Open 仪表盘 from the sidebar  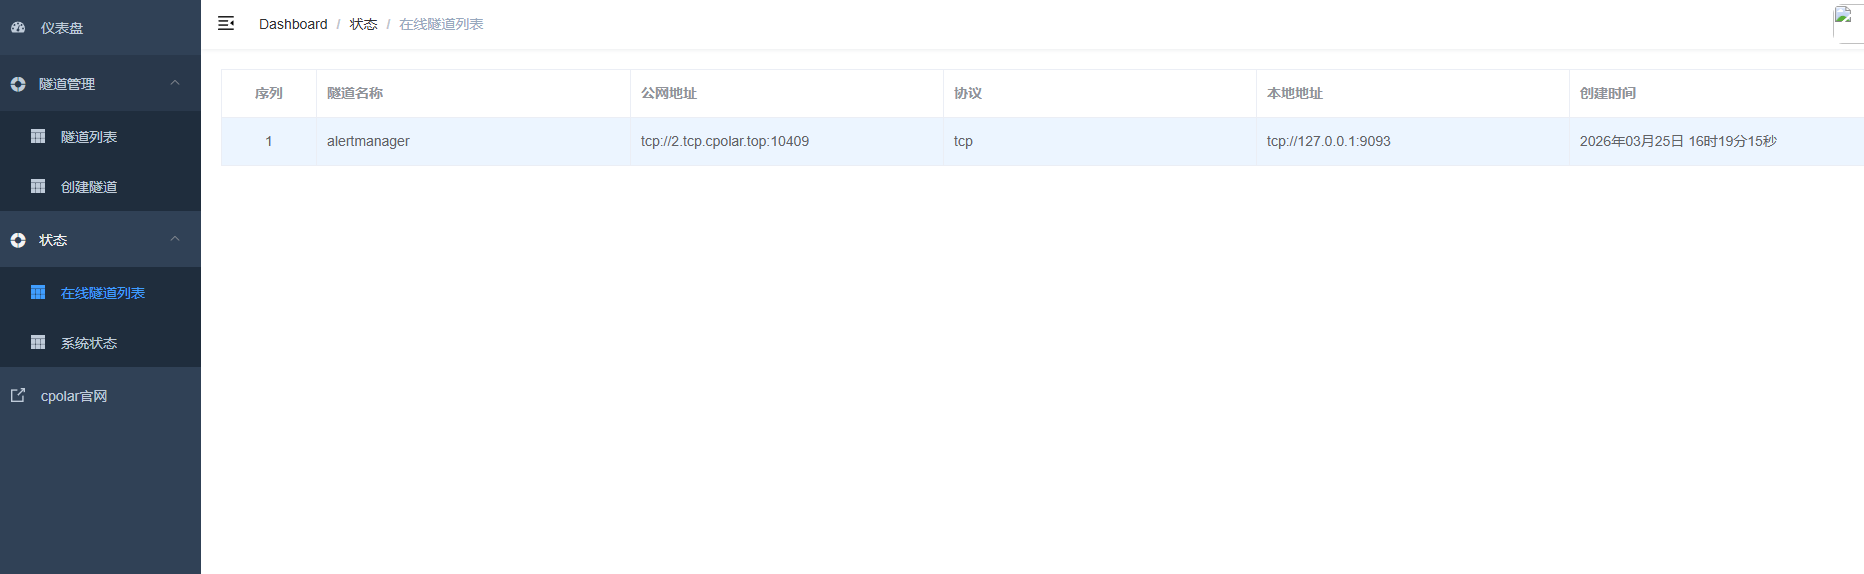62,28
